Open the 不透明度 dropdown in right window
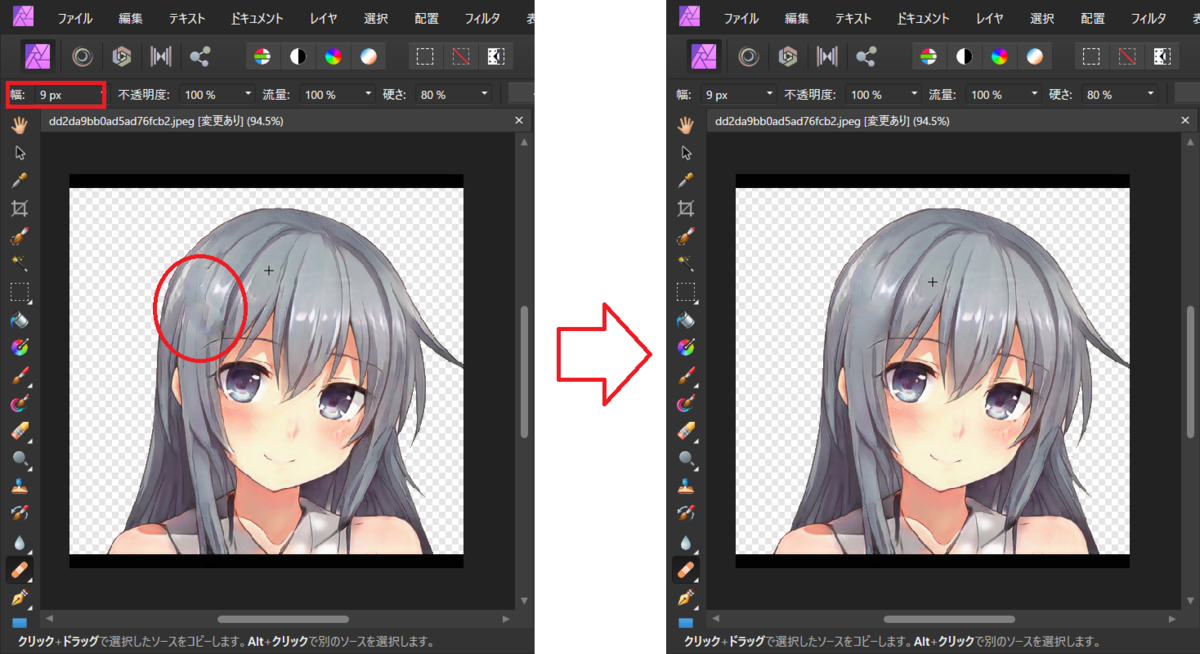This screenshot has width=1200, height=654. pyautogui.click(x=913, y=94)
